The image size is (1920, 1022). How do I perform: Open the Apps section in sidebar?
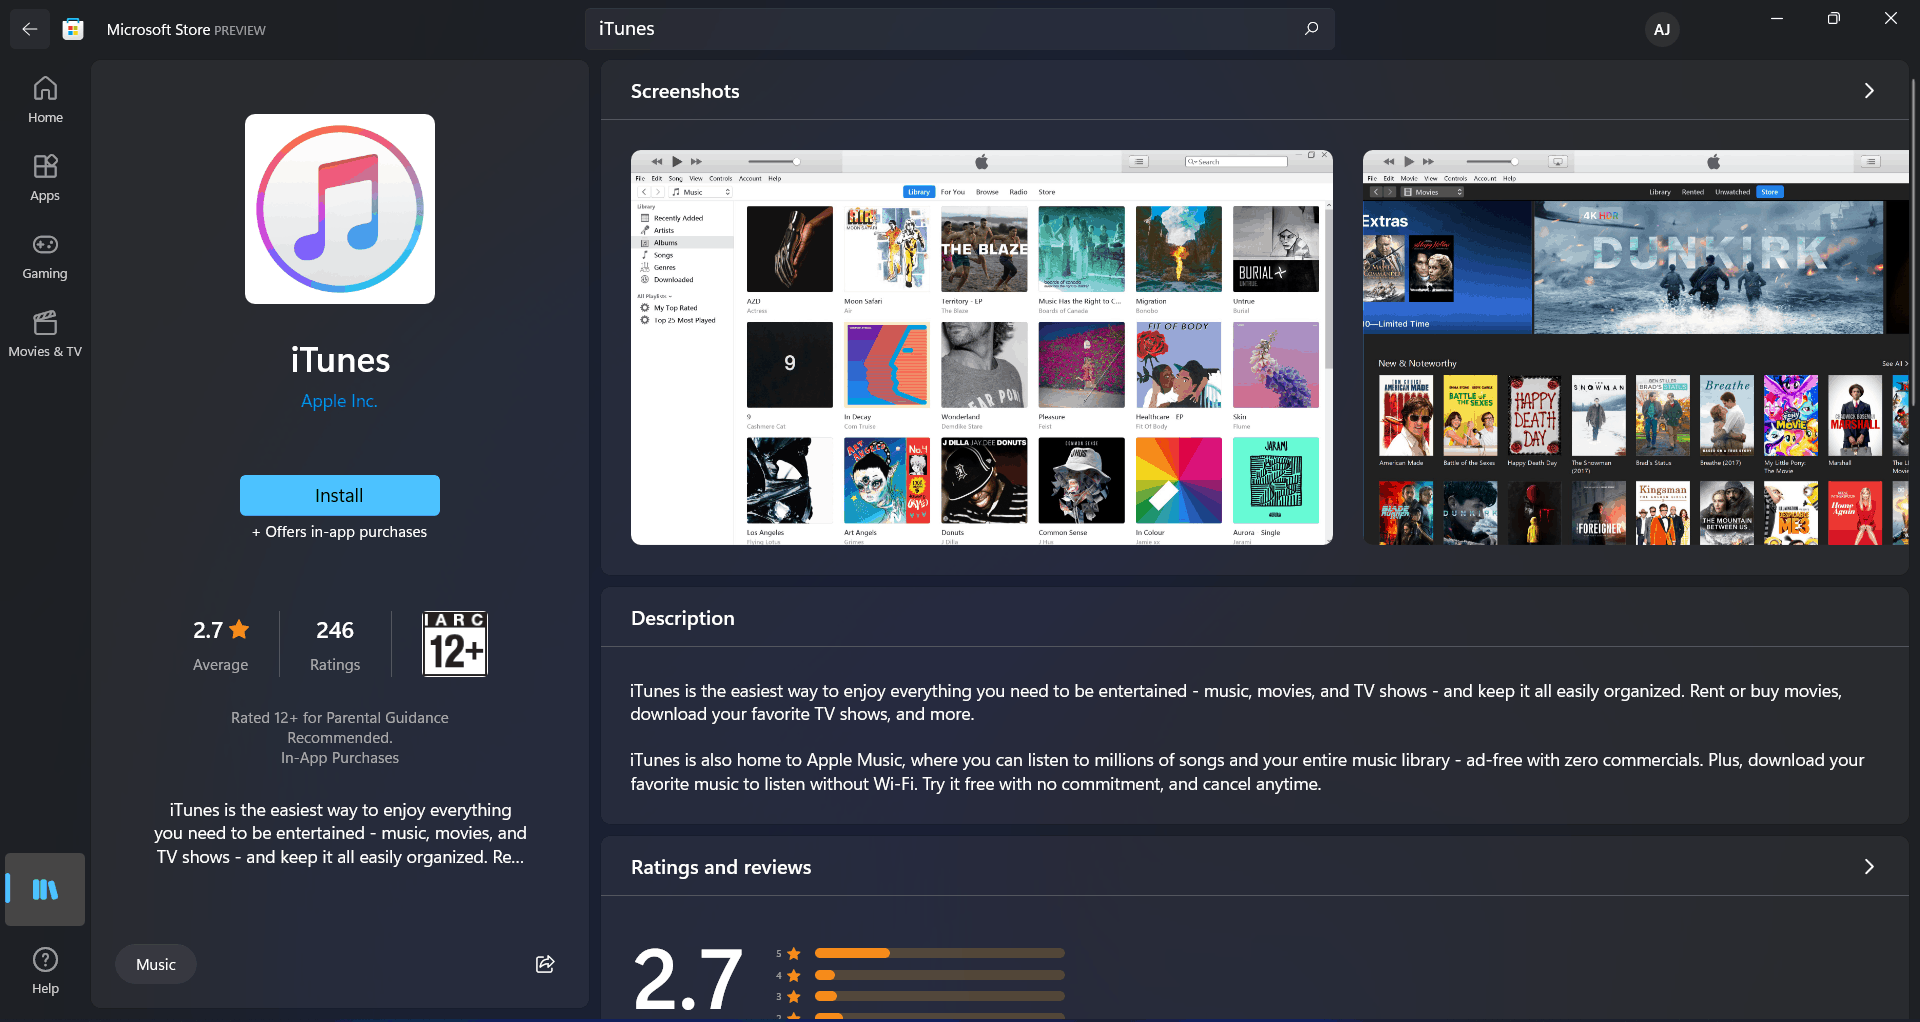point(45,178)
